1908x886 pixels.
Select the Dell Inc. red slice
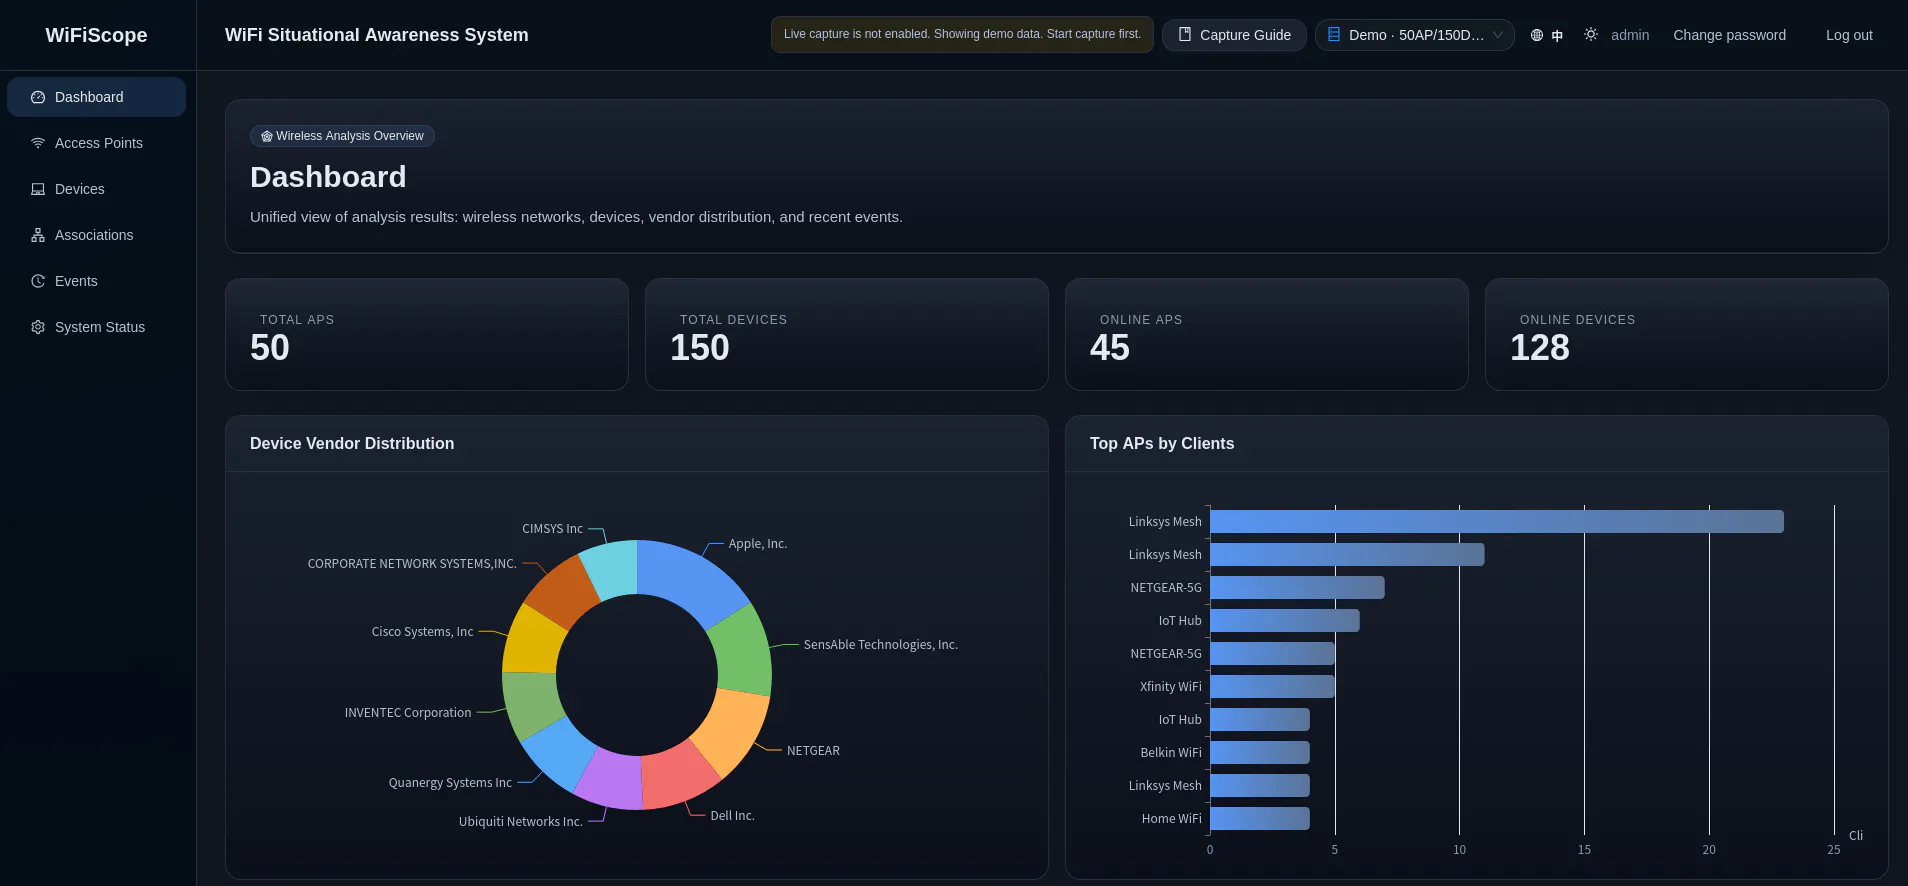point(677,777)
